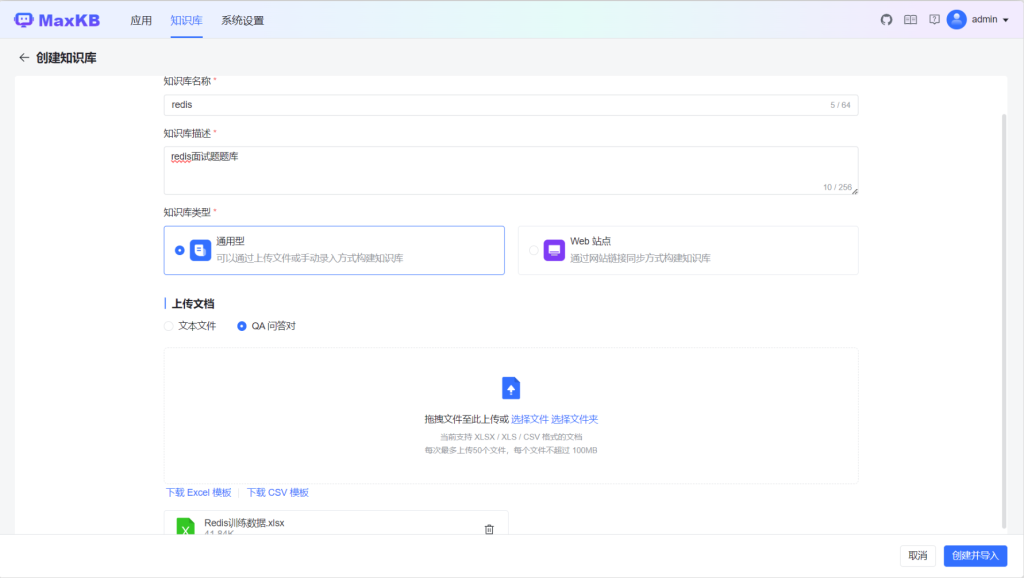The width and height of the screenshot is (1024, 578).
Task: Click the green Excel file icon
Action: coord(185,526)
